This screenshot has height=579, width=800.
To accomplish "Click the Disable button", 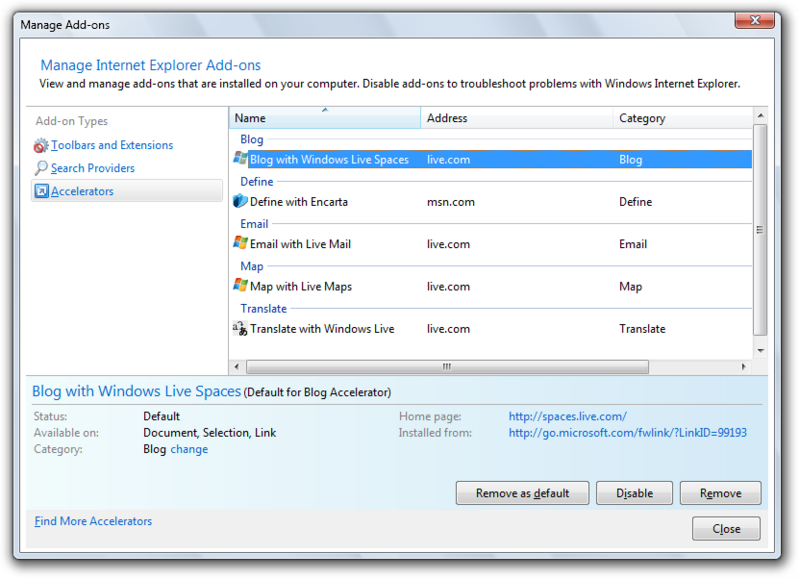I will click(x=634, y=493).
